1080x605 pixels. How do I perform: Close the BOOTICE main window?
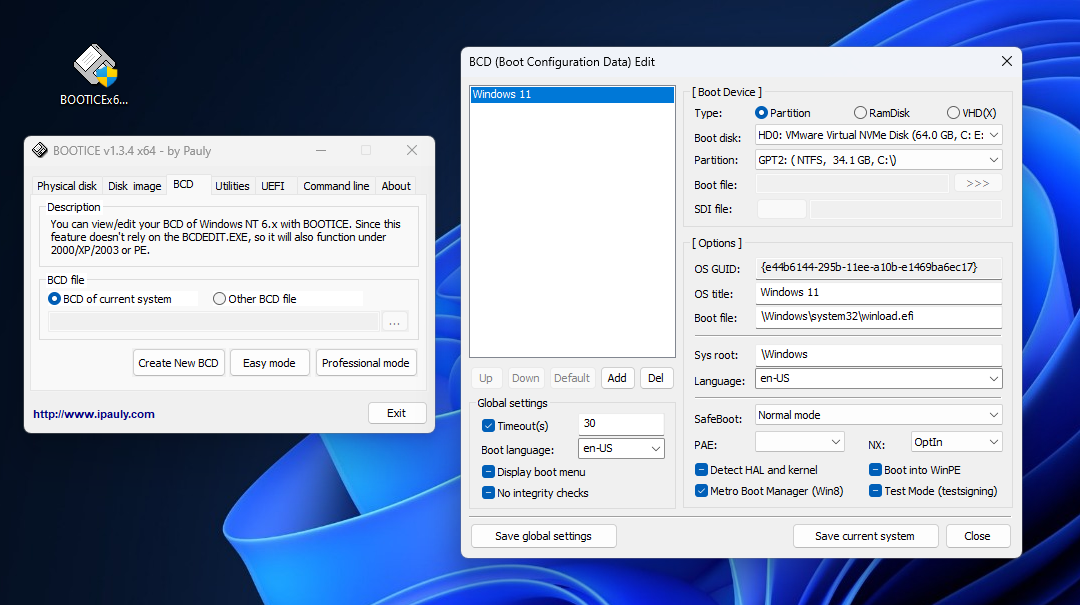tap(412, 150)
